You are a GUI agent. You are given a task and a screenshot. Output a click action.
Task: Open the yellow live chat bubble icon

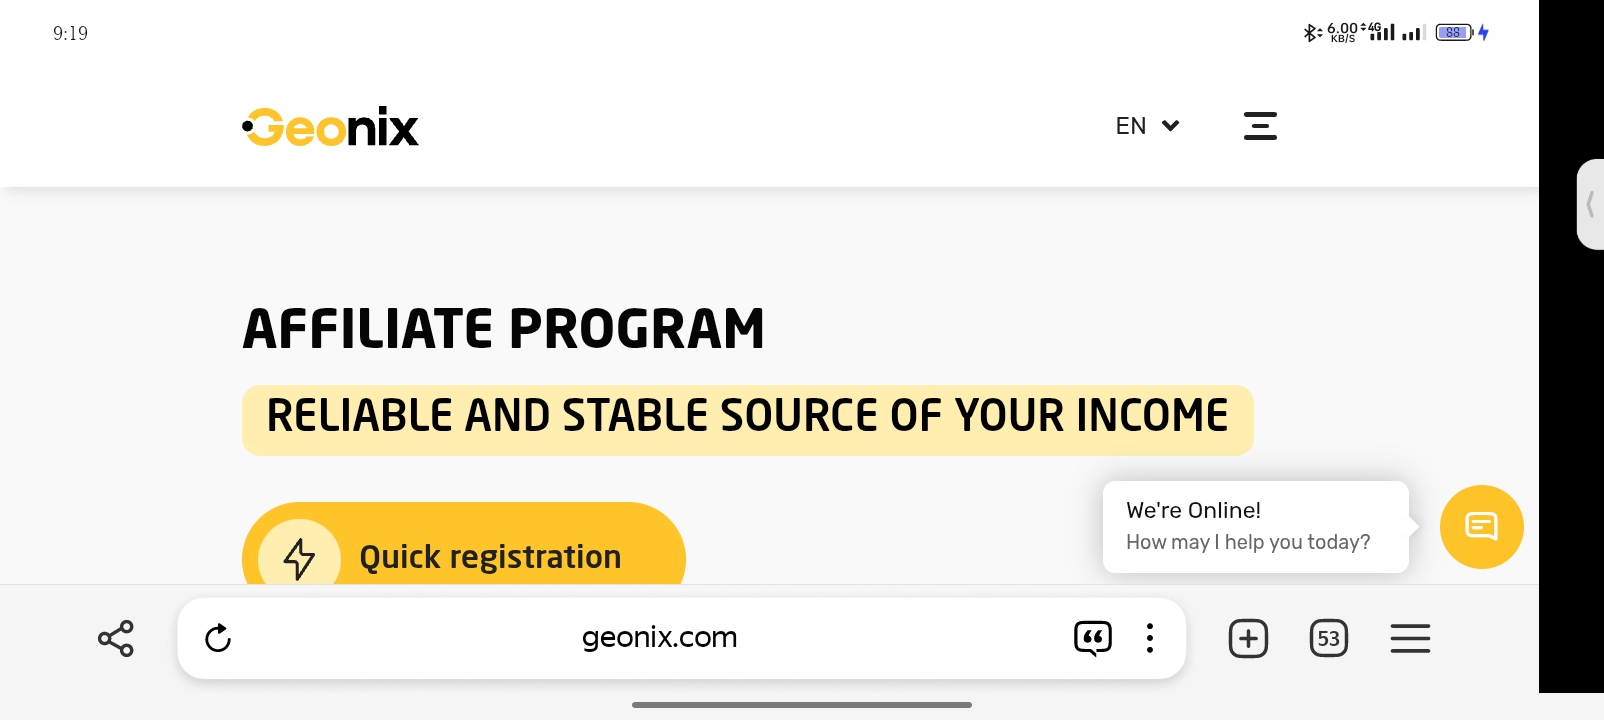click(x=1481, y=526)
